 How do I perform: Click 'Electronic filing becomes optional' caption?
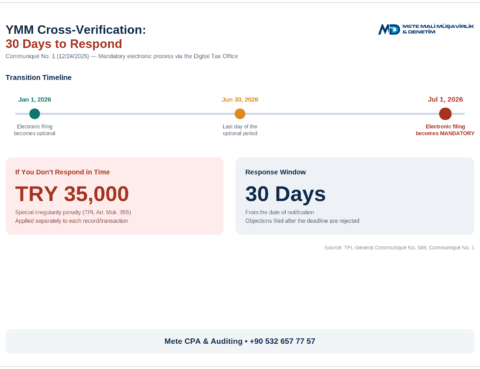pyautogui.click(x=35, y=130)
